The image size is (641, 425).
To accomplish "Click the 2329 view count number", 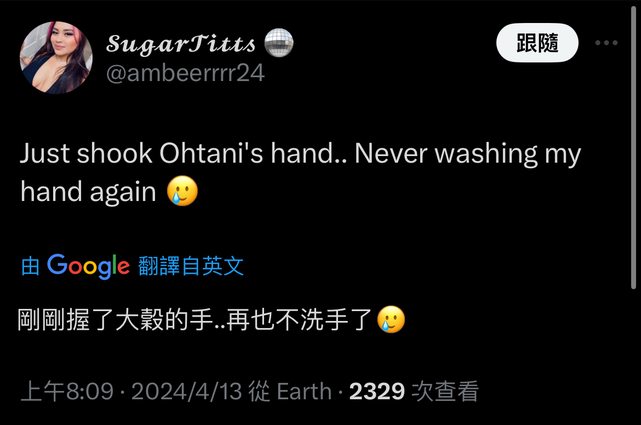I will point(377,391).
